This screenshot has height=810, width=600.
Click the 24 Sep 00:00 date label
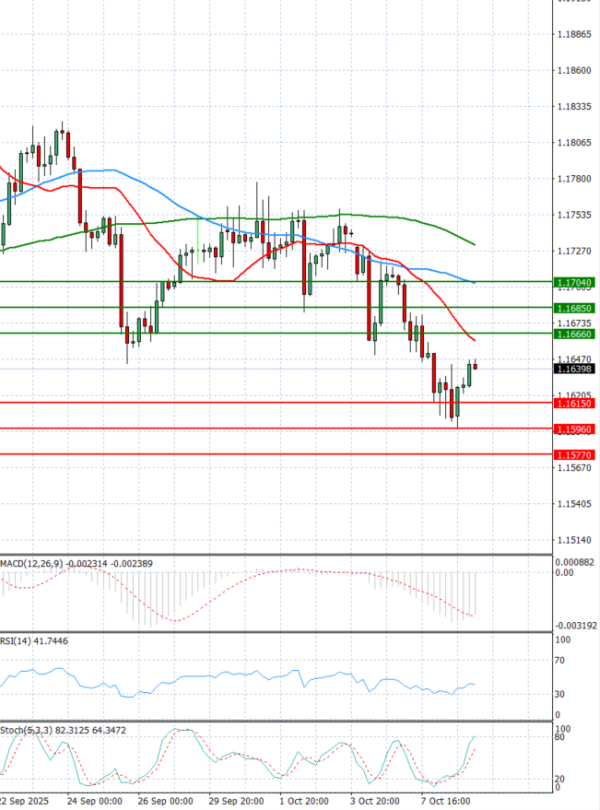94,801
